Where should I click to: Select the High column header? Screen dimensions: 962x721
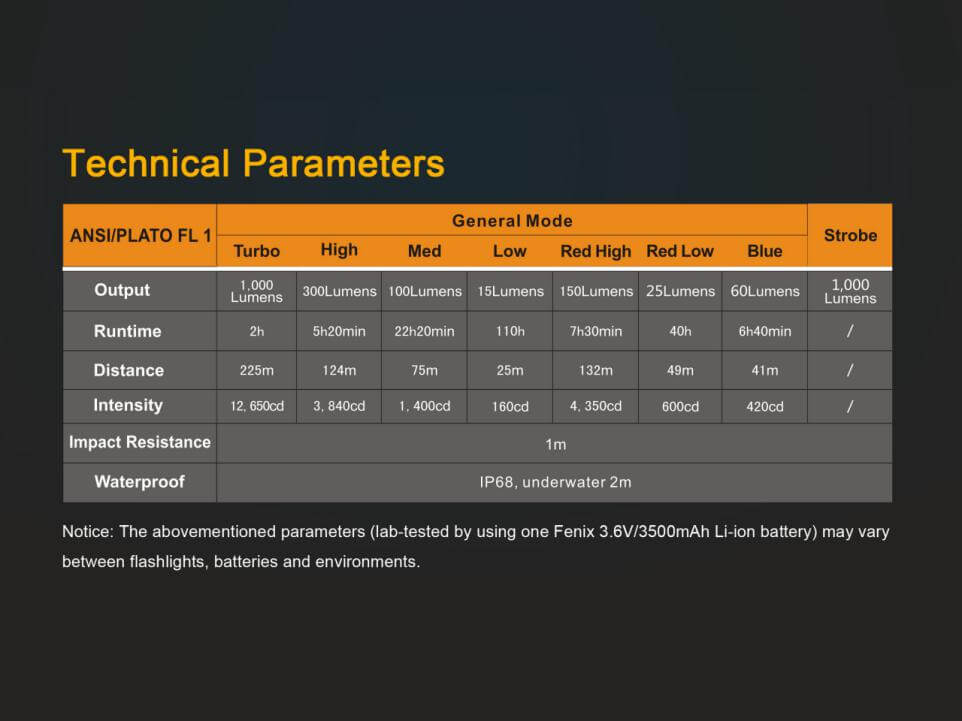tap(339, 250)
